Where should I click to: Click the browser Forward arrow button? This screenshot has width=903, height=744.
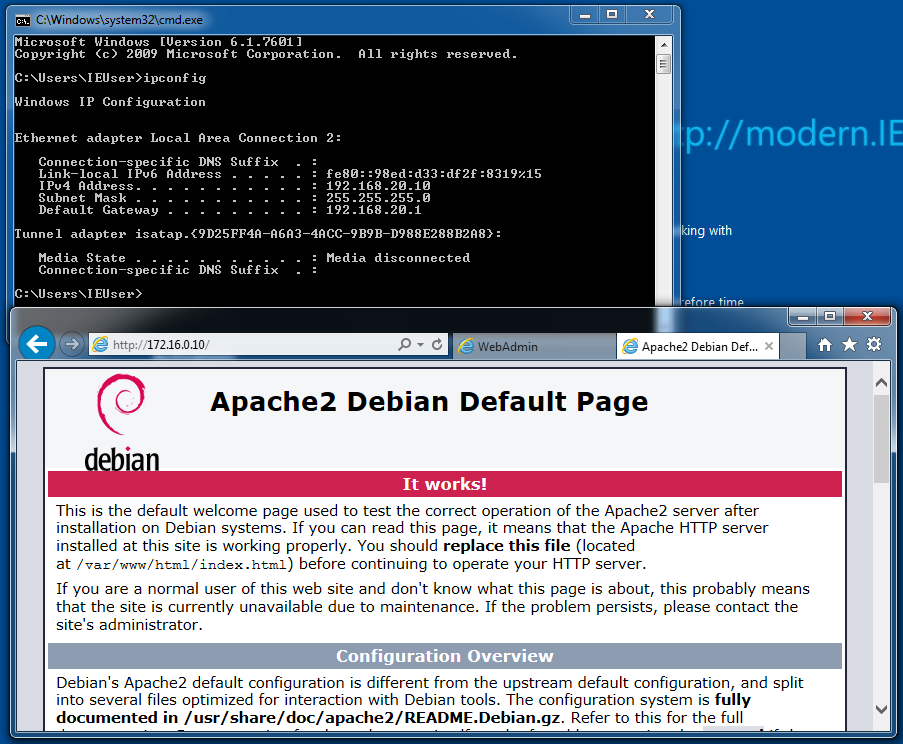[71, 345]
